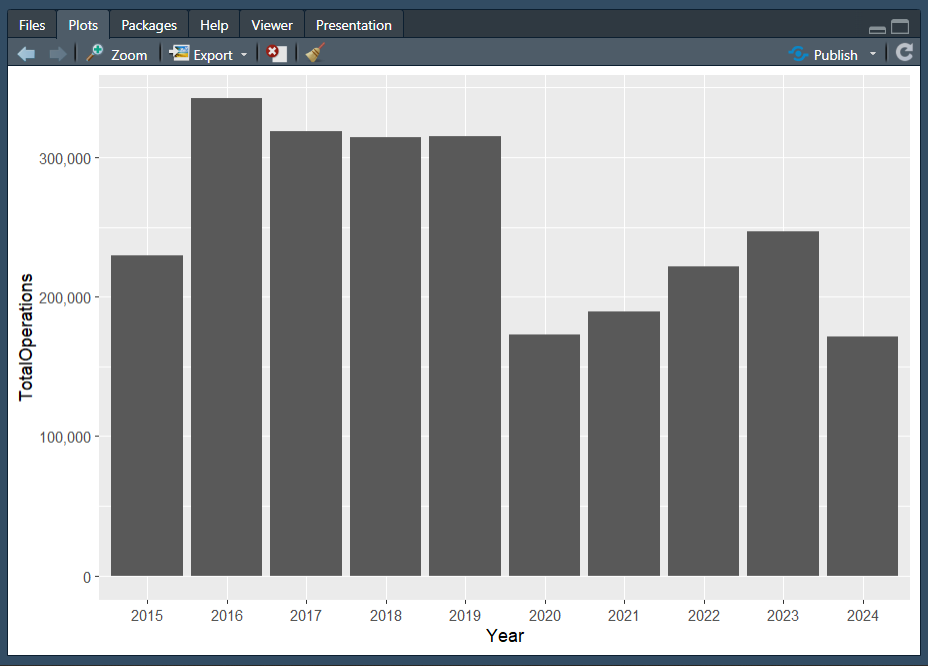Refresh the current plot
Screen dimensions: 928x666
tap(904, 54)
